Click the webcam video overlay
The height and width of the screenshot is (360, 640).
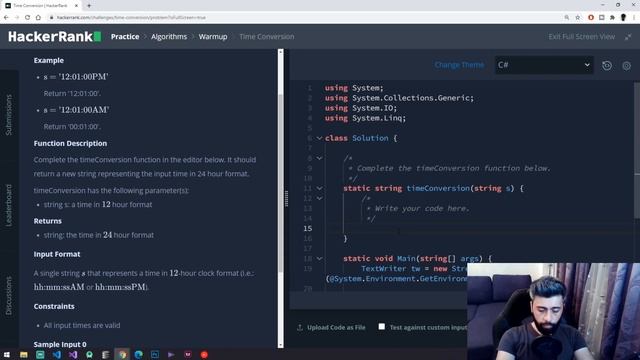pyautogui.click(x=553, y=311)
